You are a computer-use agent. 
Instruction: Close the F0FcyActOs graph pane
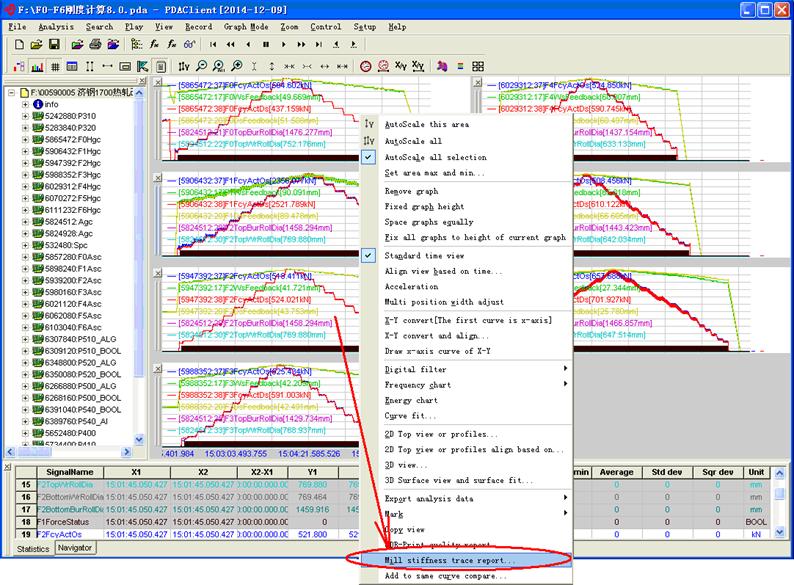[158, 82]
